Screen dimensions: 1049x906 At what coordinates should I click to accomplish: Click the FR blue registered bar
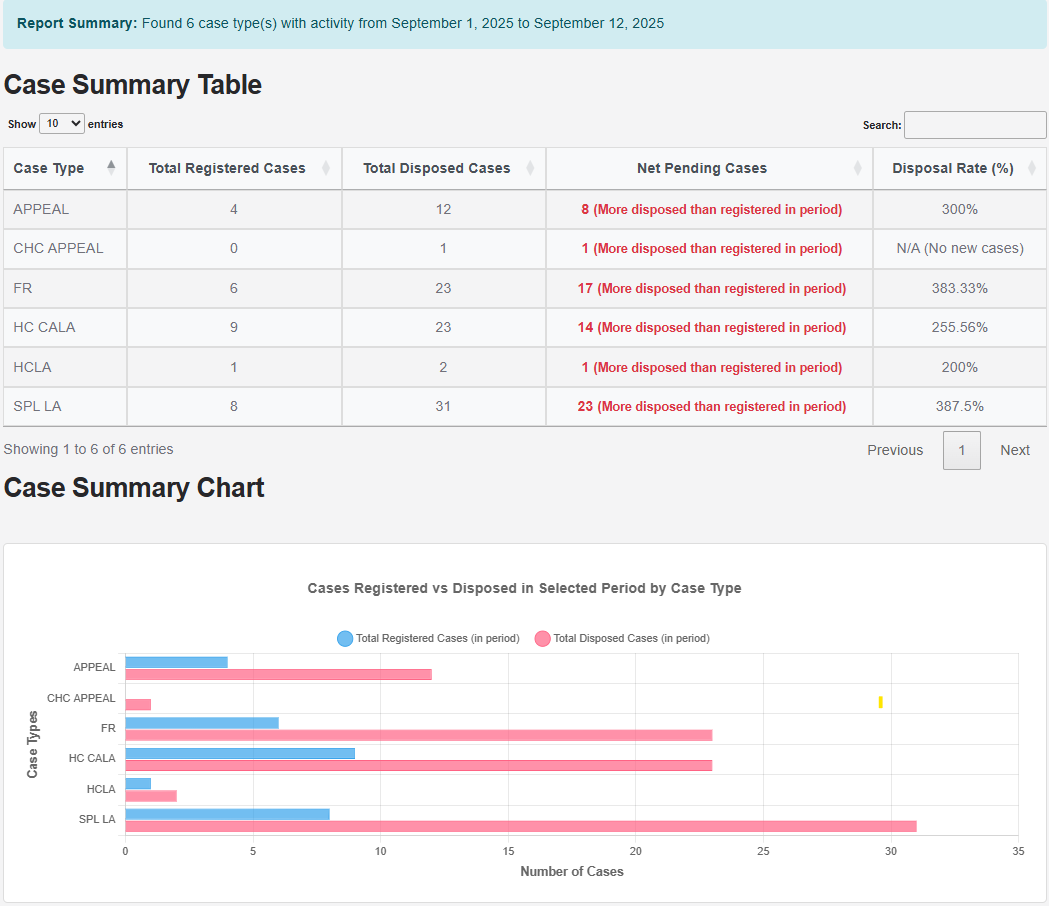[202, 723]
